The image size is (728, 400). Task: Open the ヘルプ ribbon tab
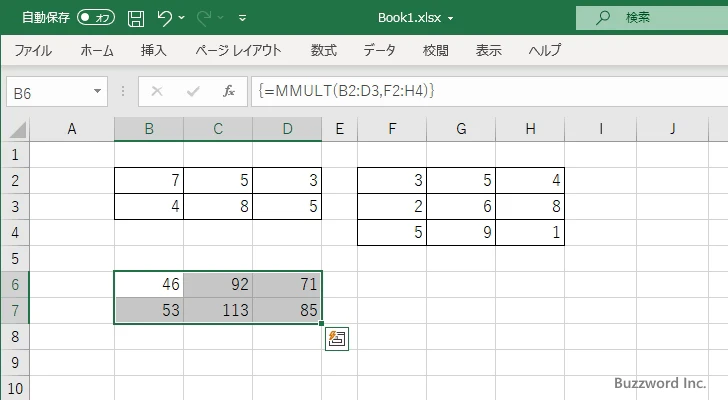[545, 50]
